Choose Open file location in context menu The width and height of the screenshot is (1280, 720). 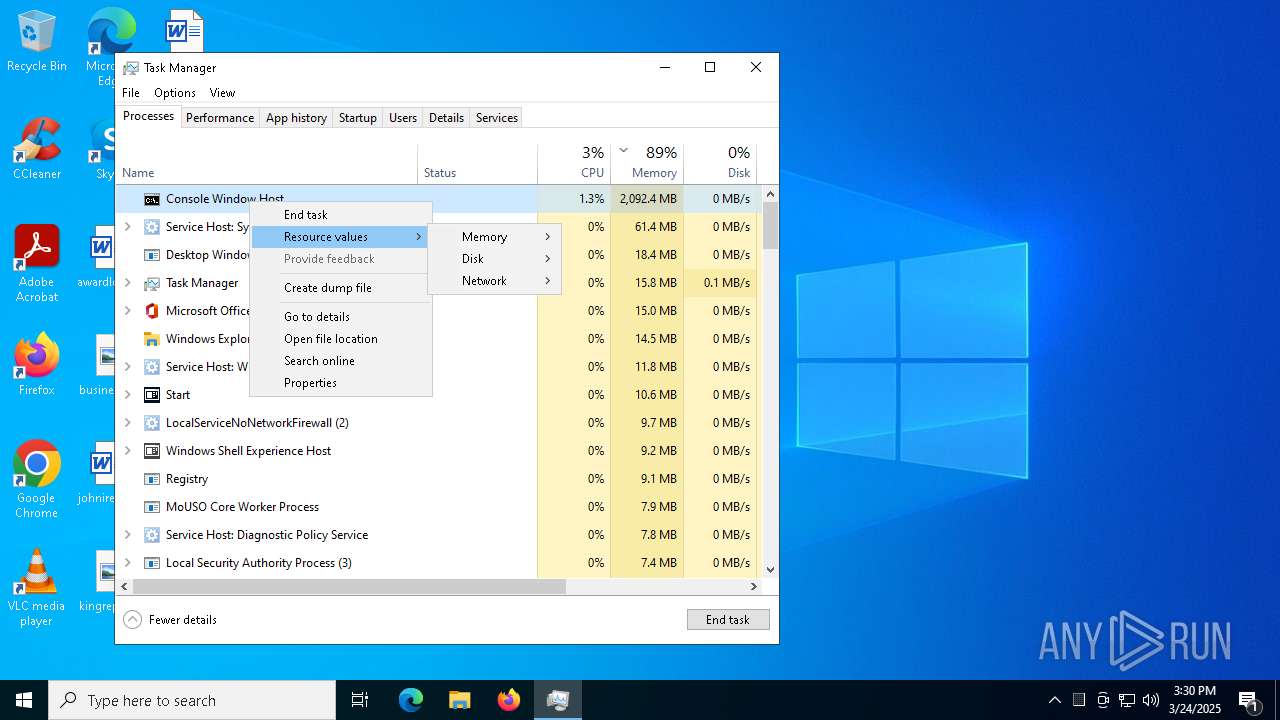tap(341, 339)
